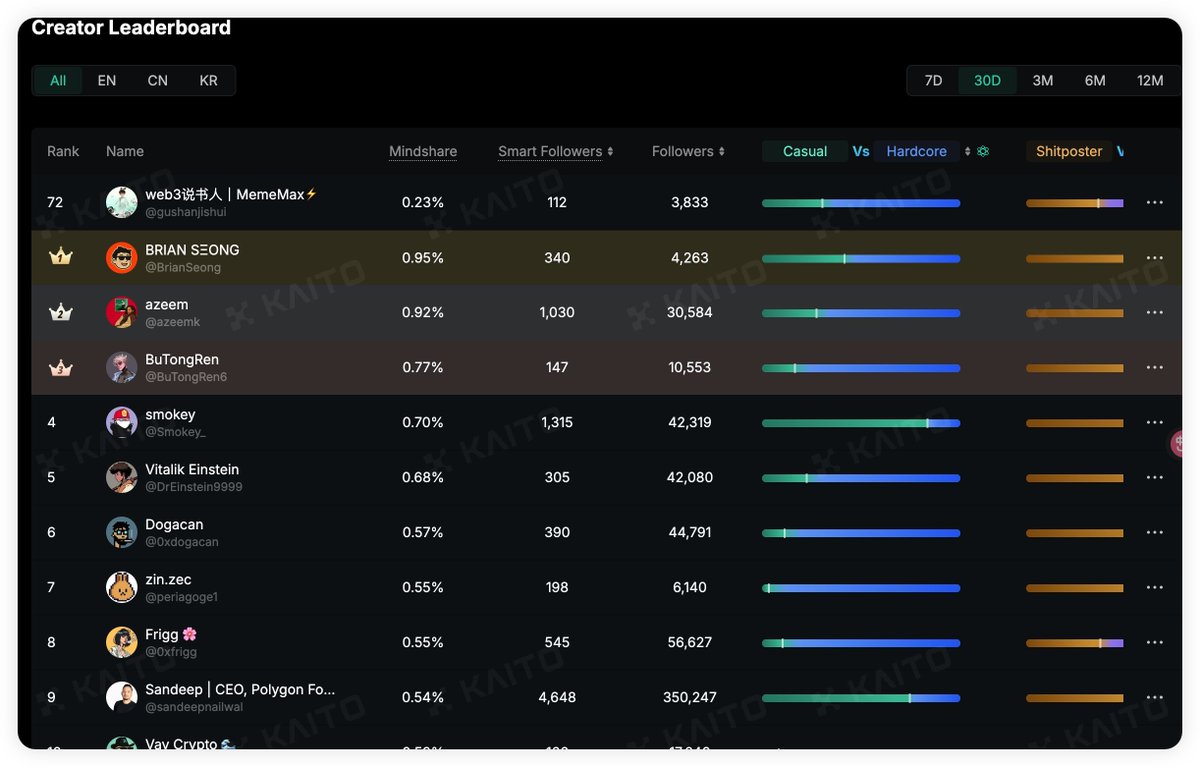The height and width of the screenshot is (767, 1200).
Task: Open more options for BRIAN SEONG row
Action: coord(1154,257)
